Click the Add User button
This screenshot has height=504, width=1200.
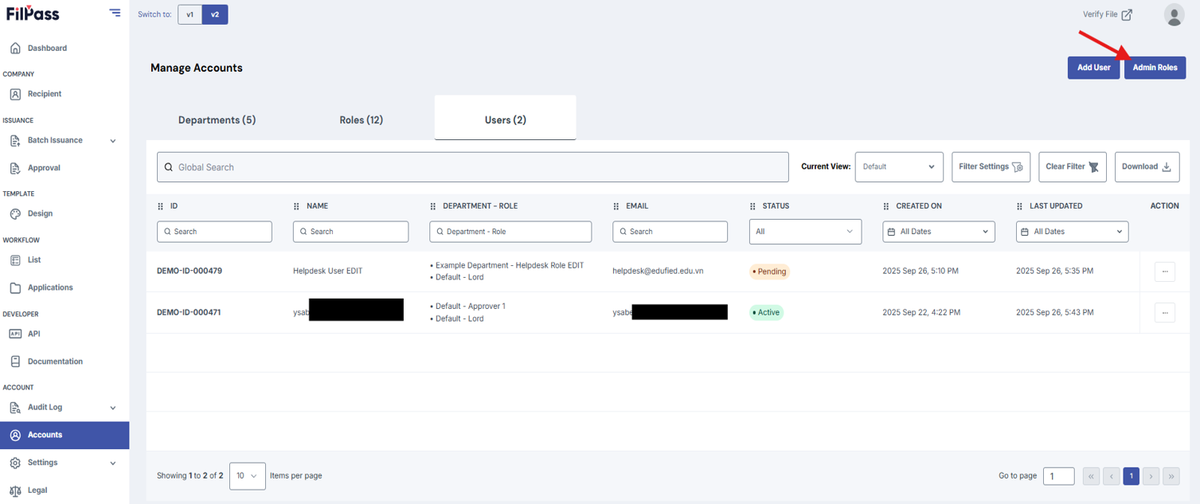pos(1094,67)
